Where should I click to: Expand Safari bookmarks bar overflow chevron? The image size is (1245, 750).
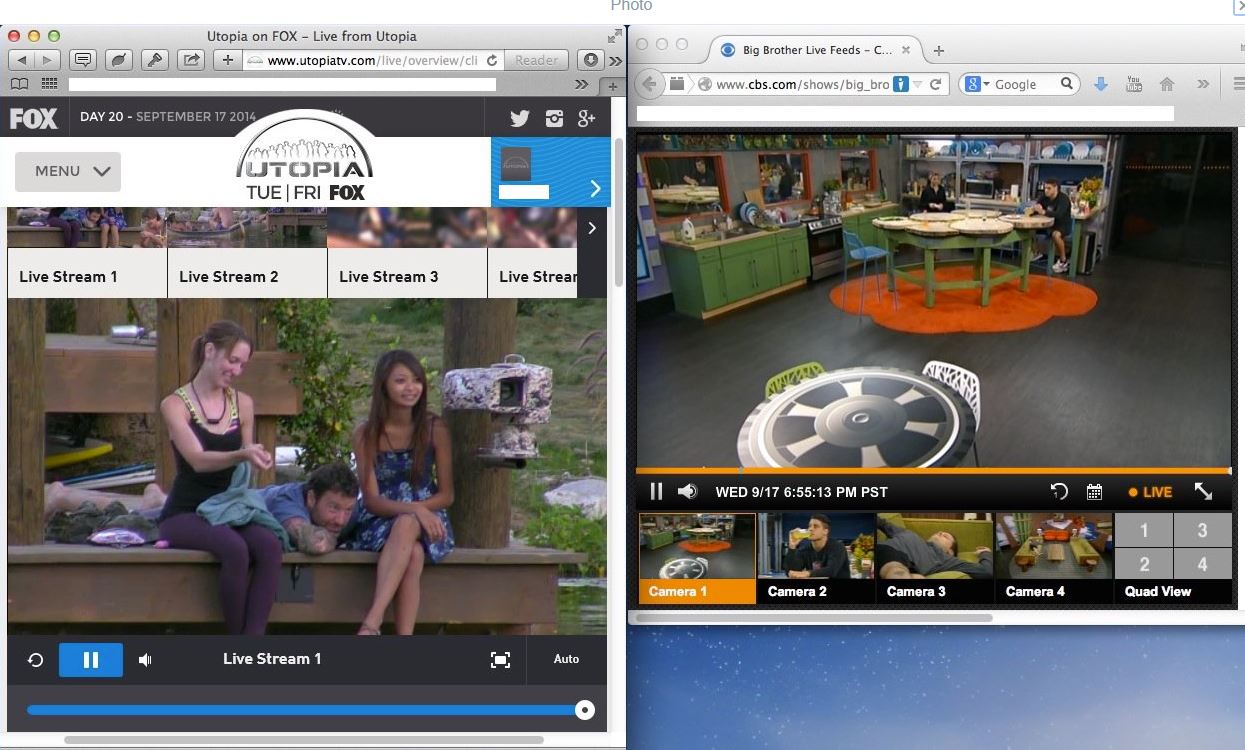(582, 85)
